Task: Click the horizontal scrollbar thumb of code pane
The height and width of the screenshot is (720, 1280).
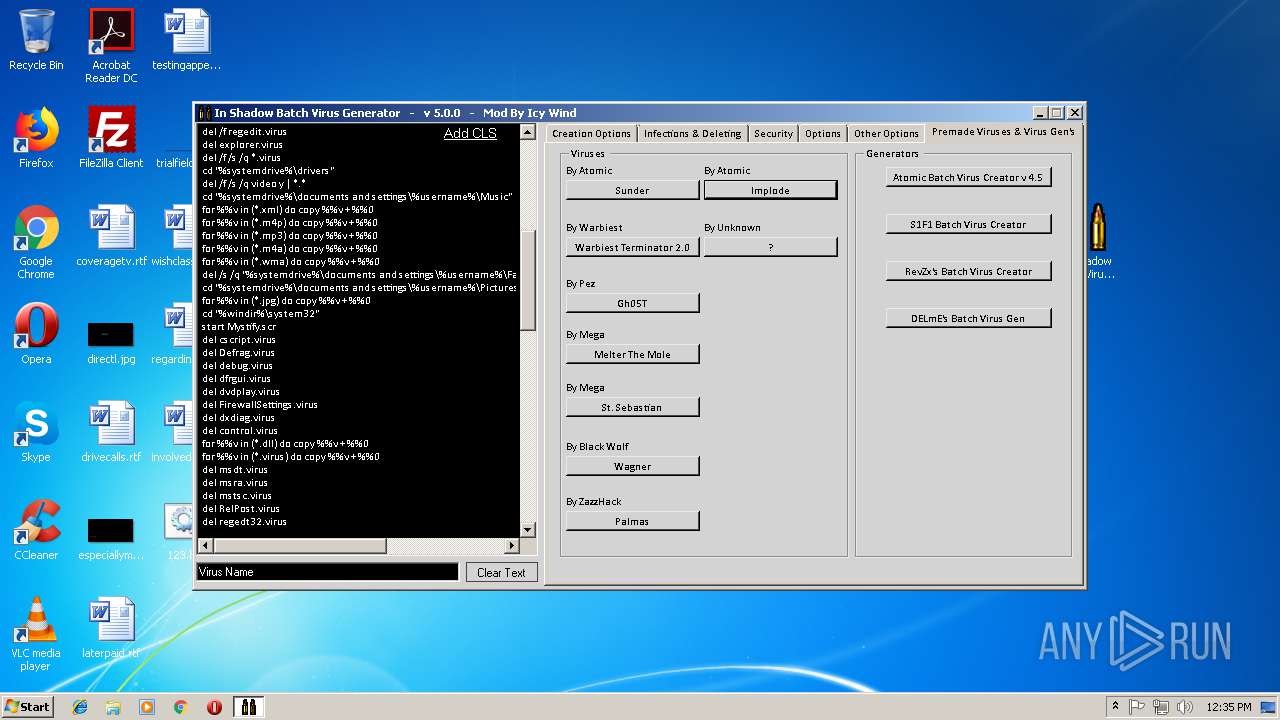Action: click(x=299, y=546)
